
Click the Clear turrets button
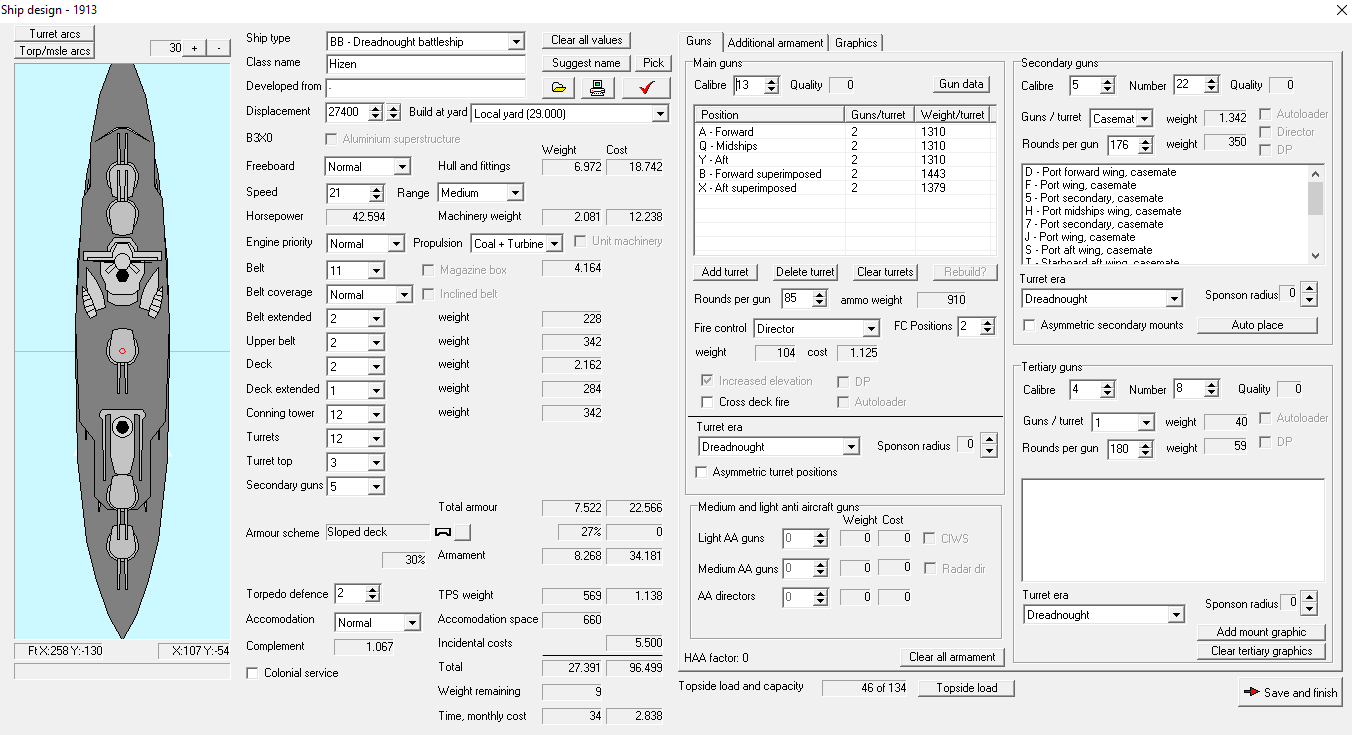(x=886, y=272)
